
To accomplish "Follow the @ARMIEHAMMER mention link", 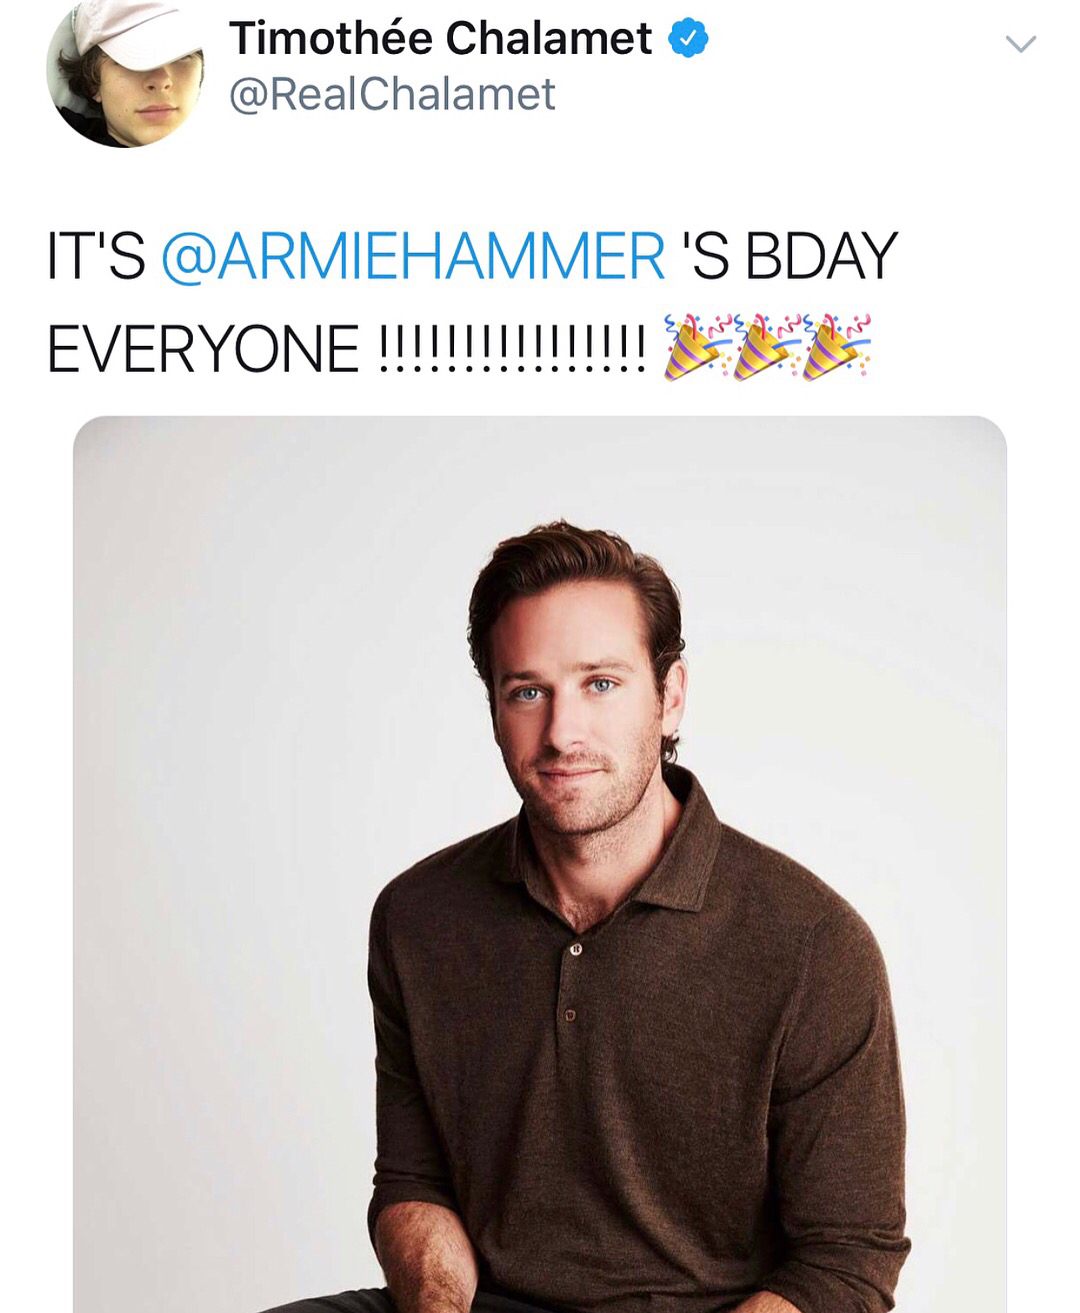I will tap(412, 256).
